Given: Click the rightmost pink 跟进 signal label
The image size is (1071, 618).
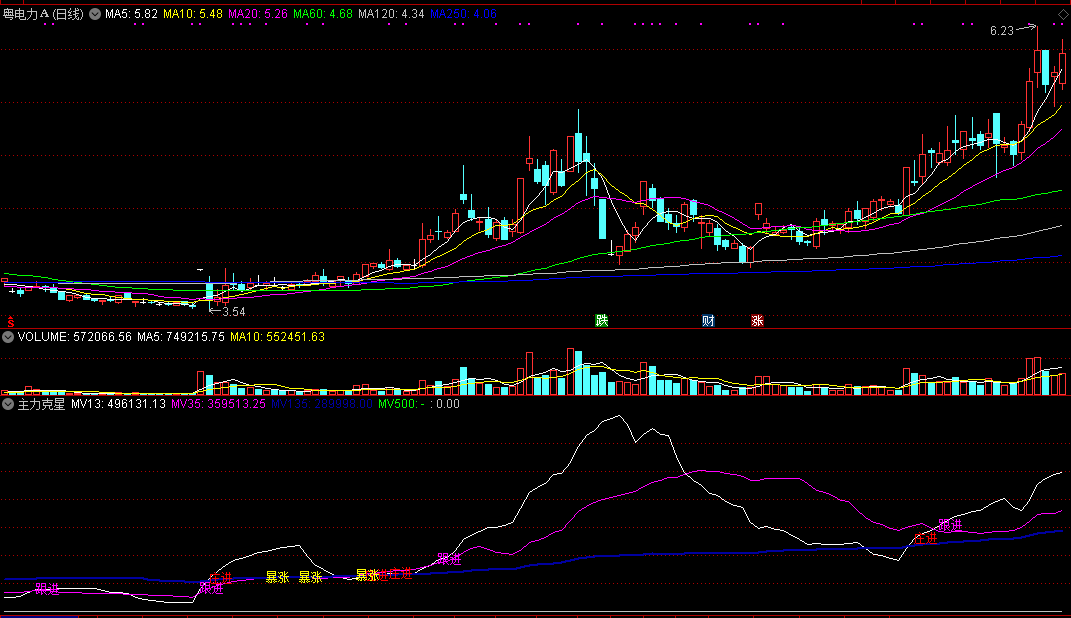Looking at the screenshot, I should (950, 525).
